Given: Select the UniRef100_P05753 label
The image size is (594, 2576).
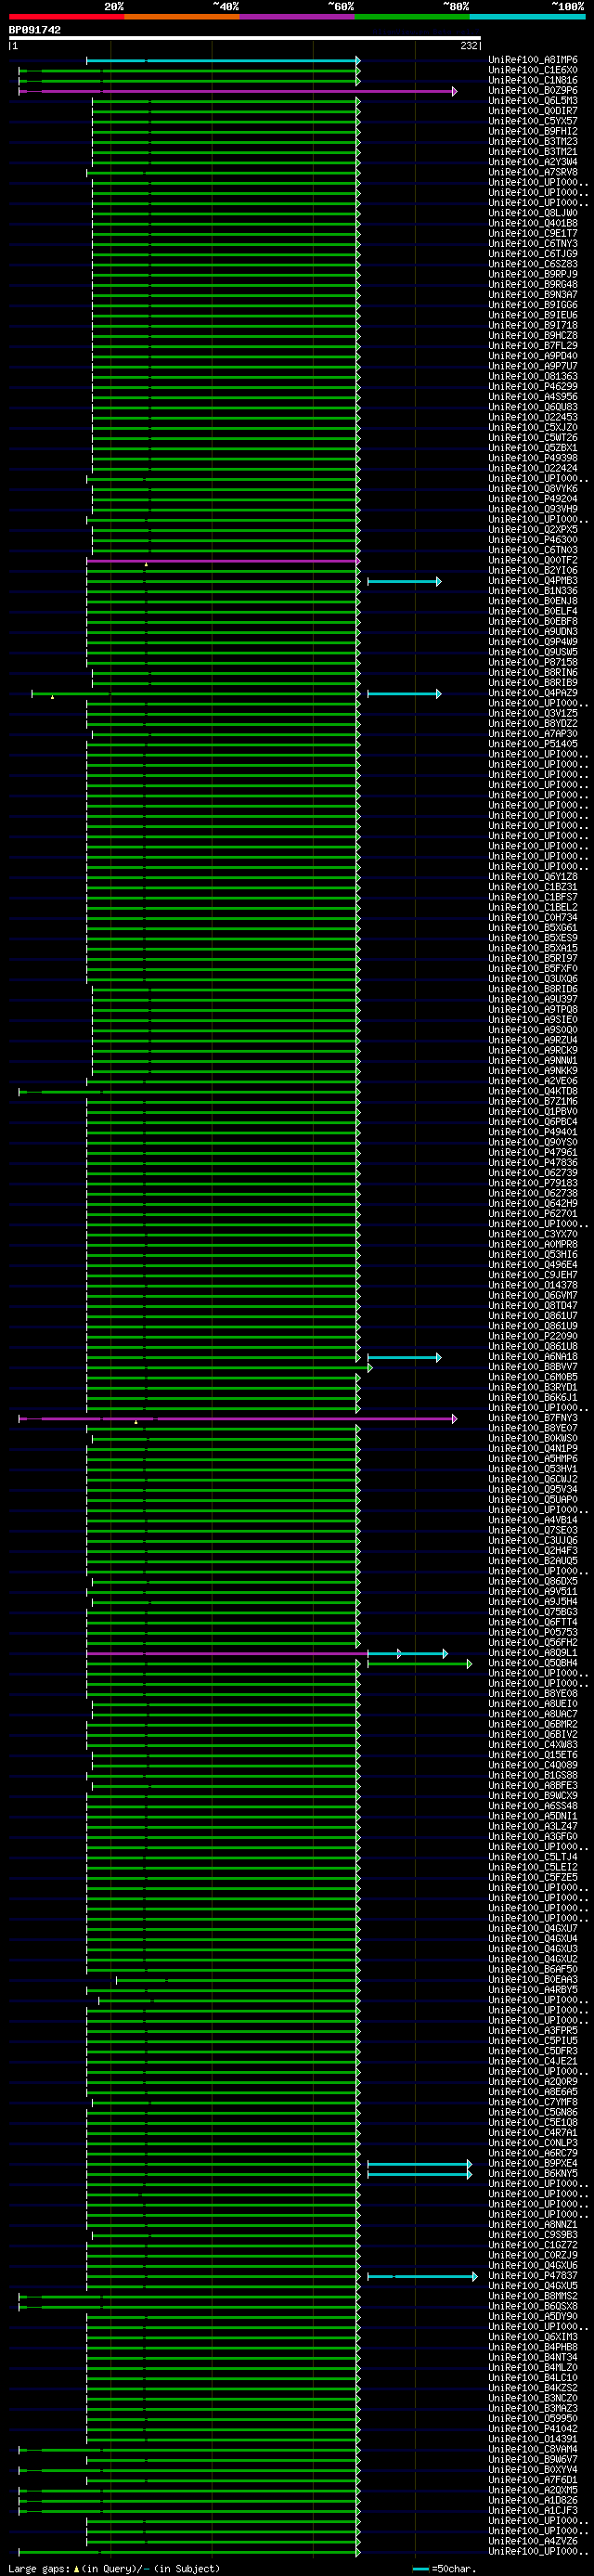Looking at the screenshot, I should tap(533, 1633).
